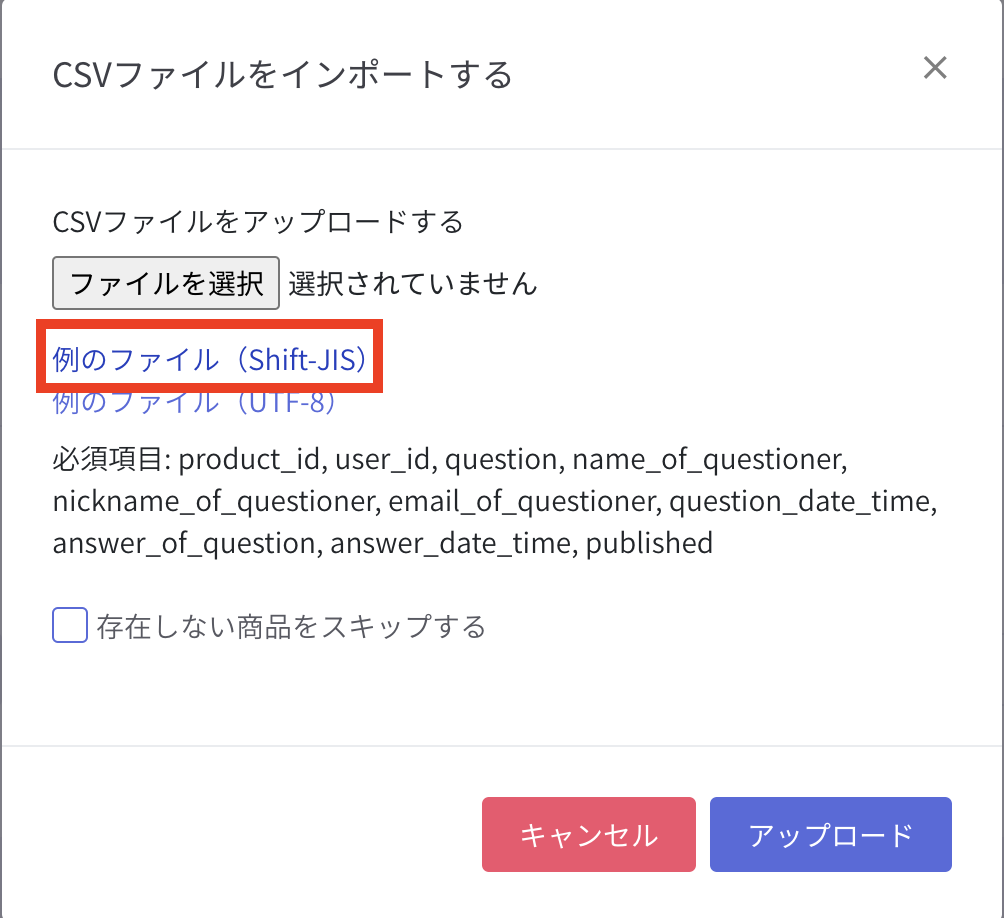Enable the 存在しない商品をスキップする checkbox

(x=70, y=627)
